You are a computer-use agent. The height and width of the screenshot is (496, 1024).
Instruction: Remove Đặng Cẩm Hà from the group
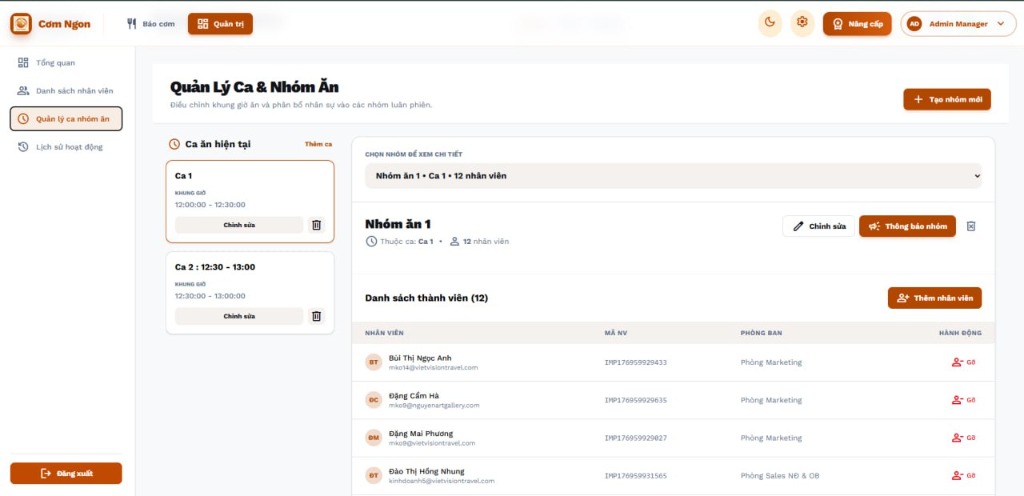pyautogui.click(x=963, y=400)
